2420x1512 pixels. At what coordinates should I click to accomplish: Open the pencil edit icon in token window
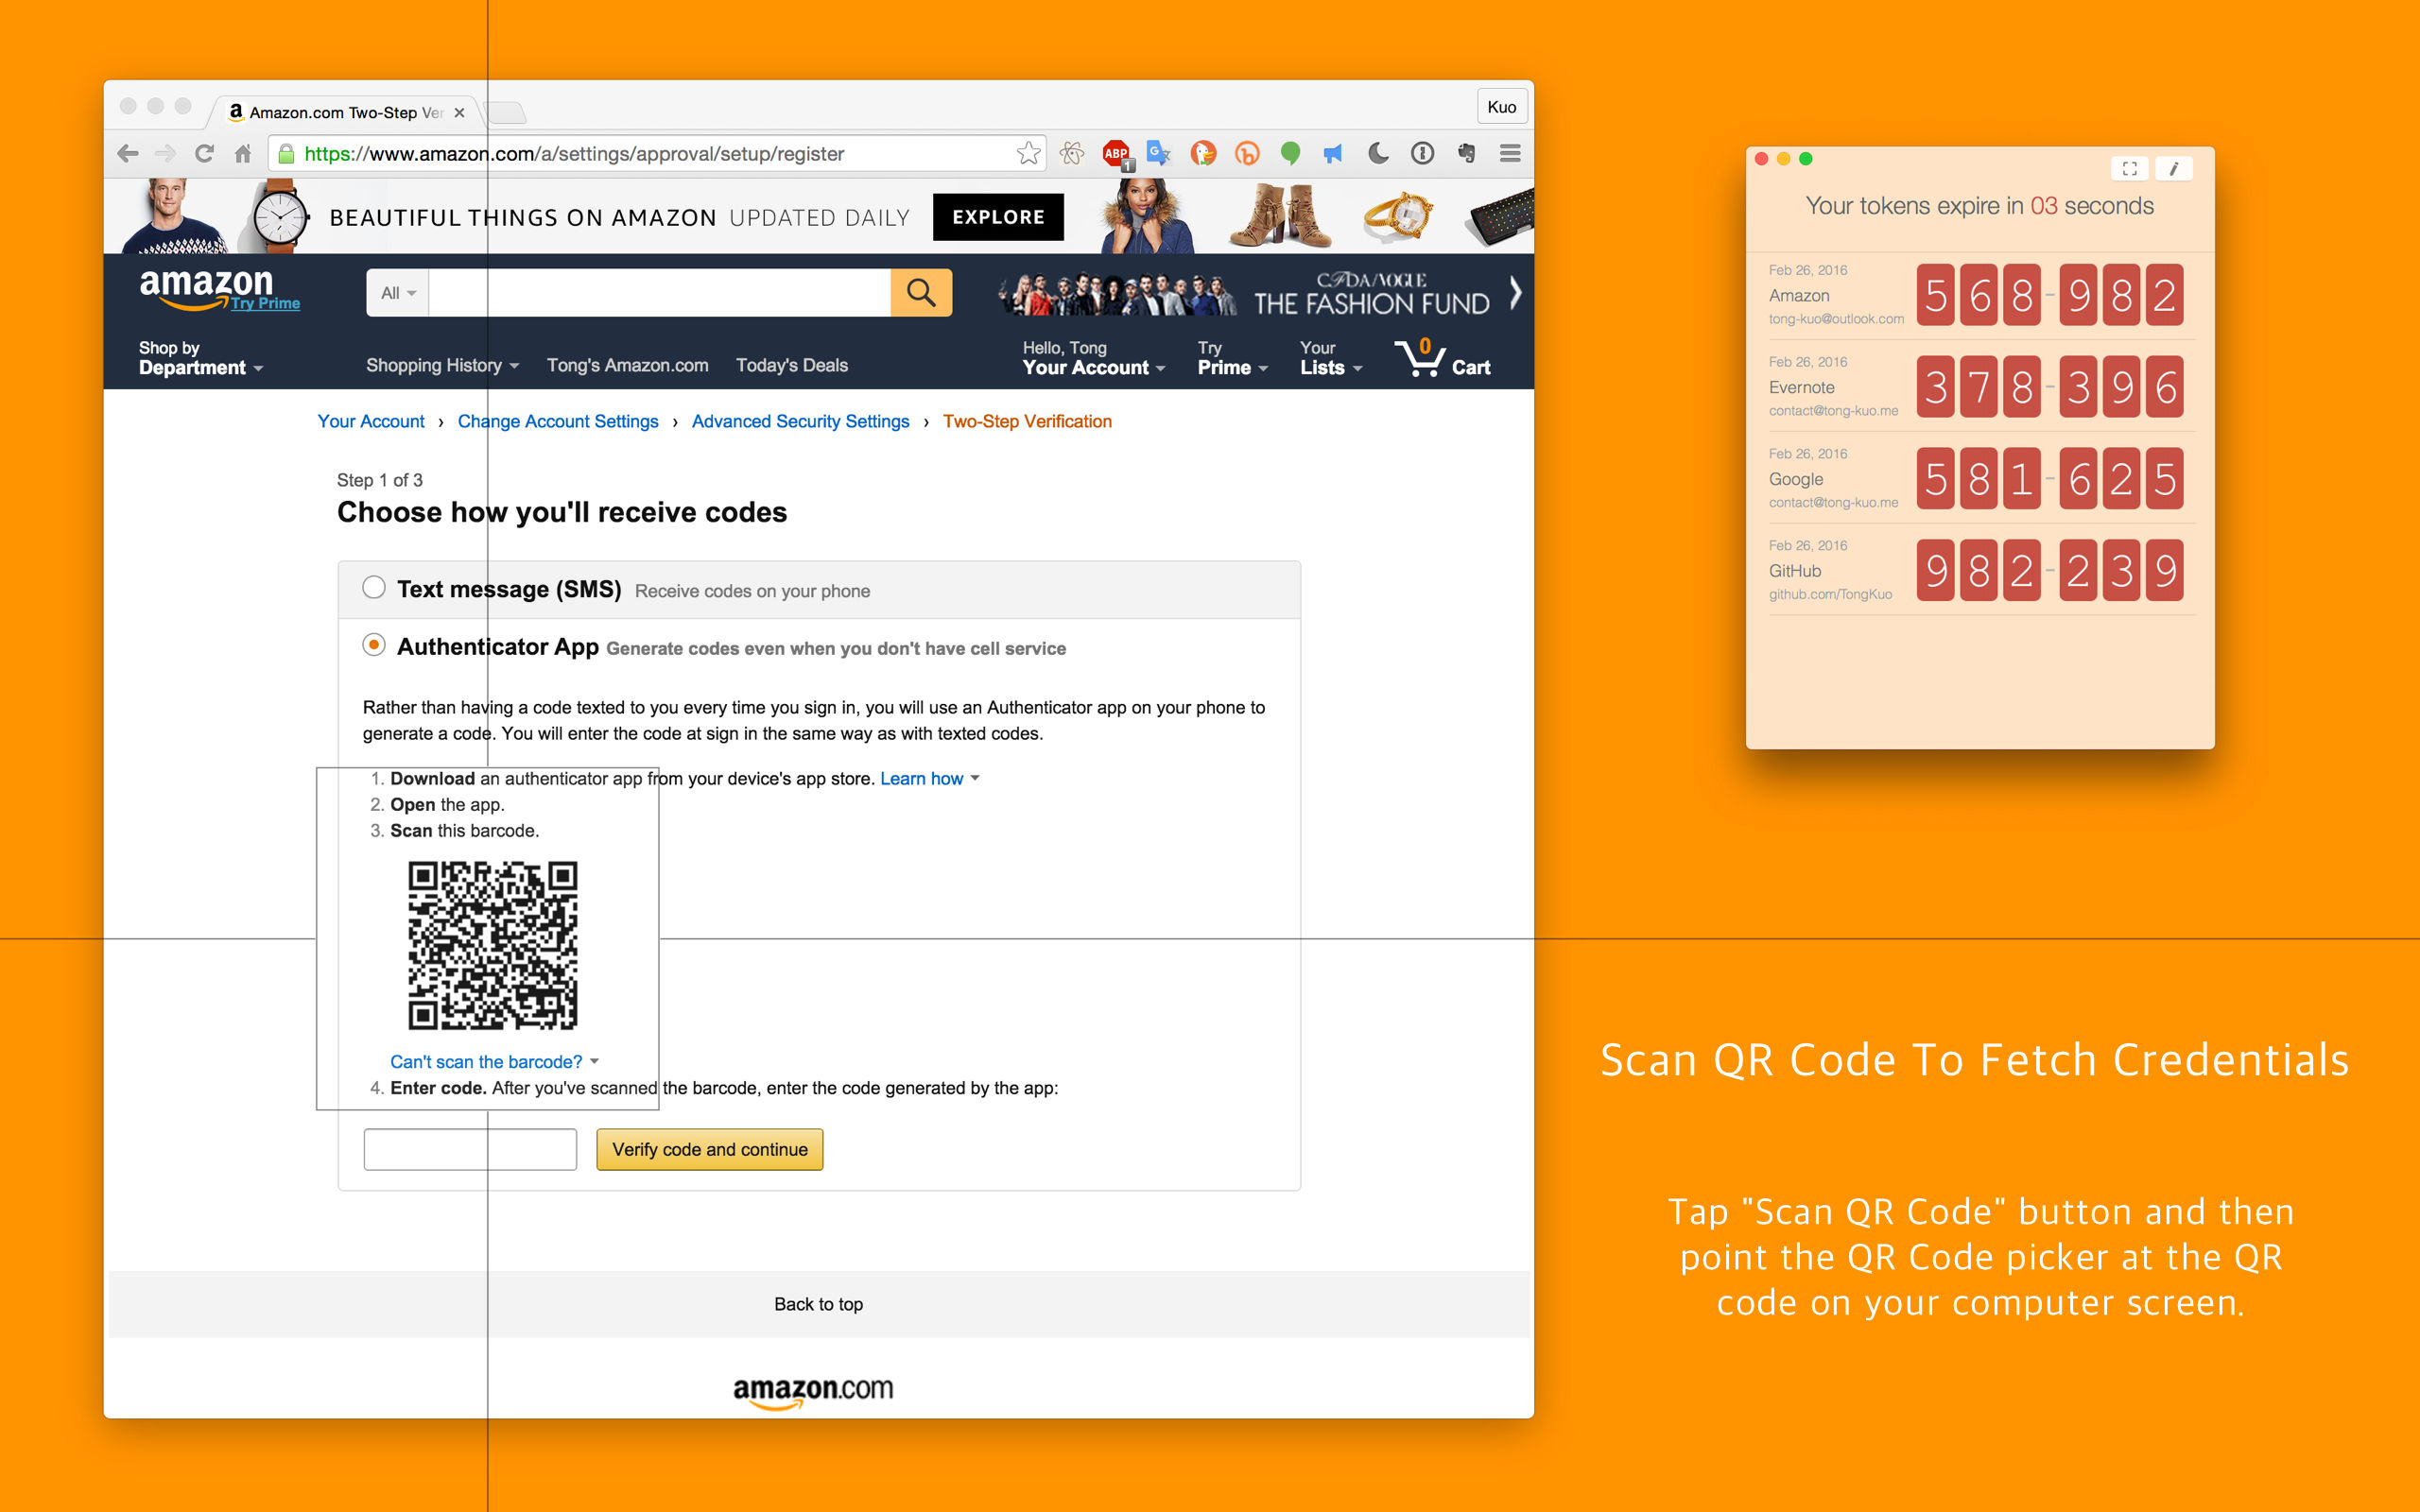click(x=2174, y=168)
